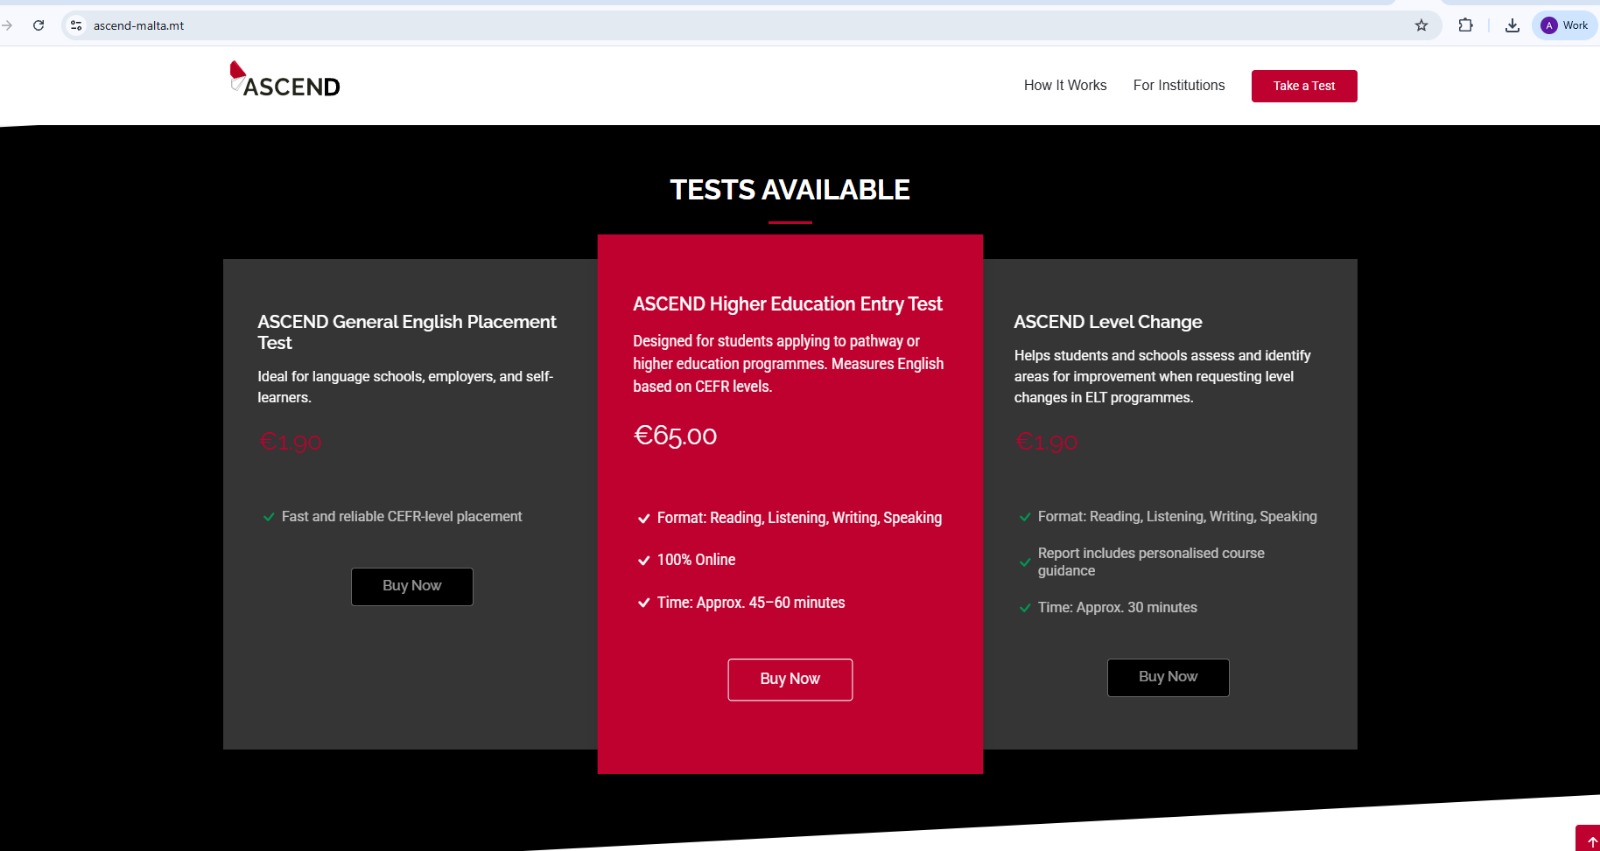The image size is (1600, 851).
Task: Click the browser forward arrow
Action: pyautogui.click(x=8, y=25)
